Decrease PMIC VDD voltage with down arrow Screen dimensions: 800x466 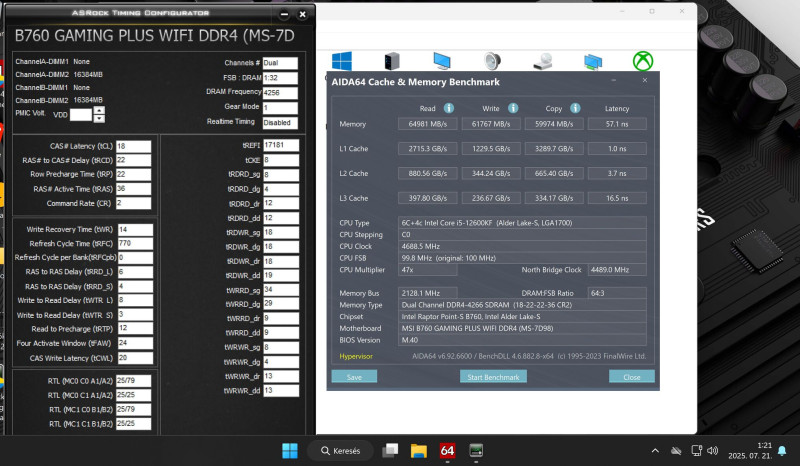tap(99, 118)
